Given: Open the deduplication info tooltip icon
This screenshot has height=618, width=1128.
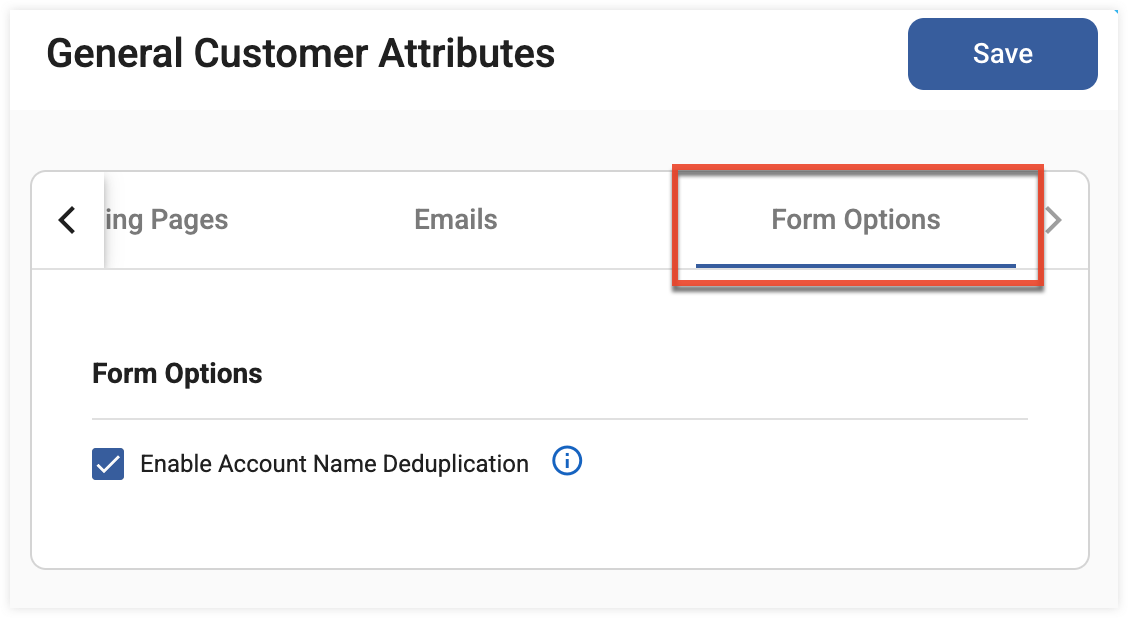Looking at the screenshot, I should [567, 462].
